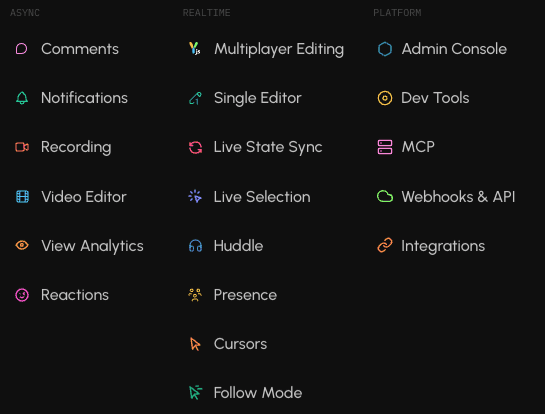The width and height of the screenshot is (545, 414).
Task: Click the orange View Analytics eye icon
Action: coord(22,245)
